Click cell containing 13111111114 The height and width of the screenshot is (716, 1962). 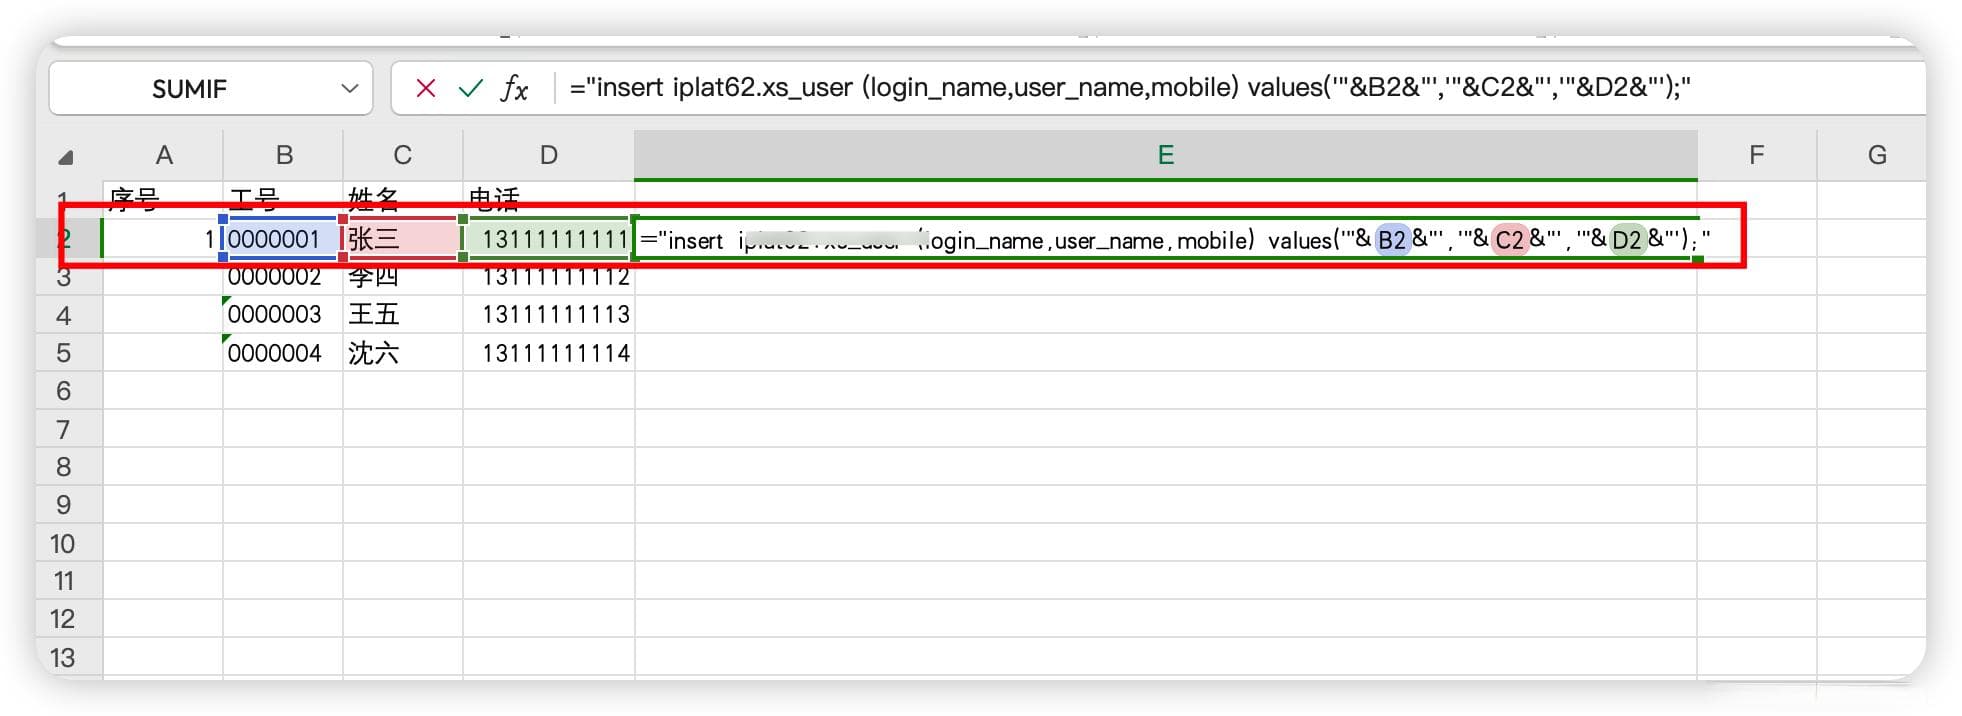pyautogui.click(x=549, y=353)
